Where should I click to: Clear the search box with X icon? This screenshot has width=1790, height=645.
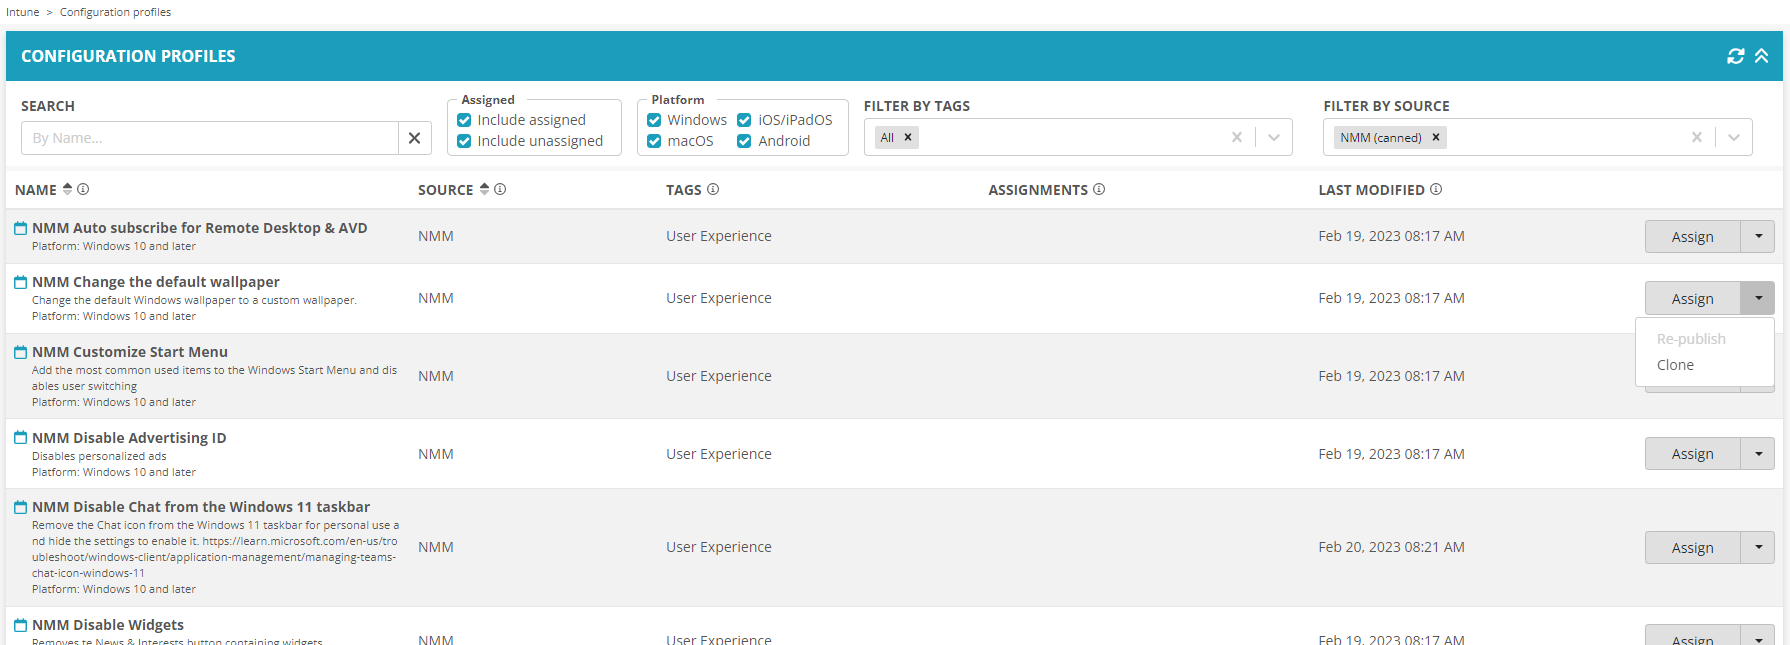point(414,138)
